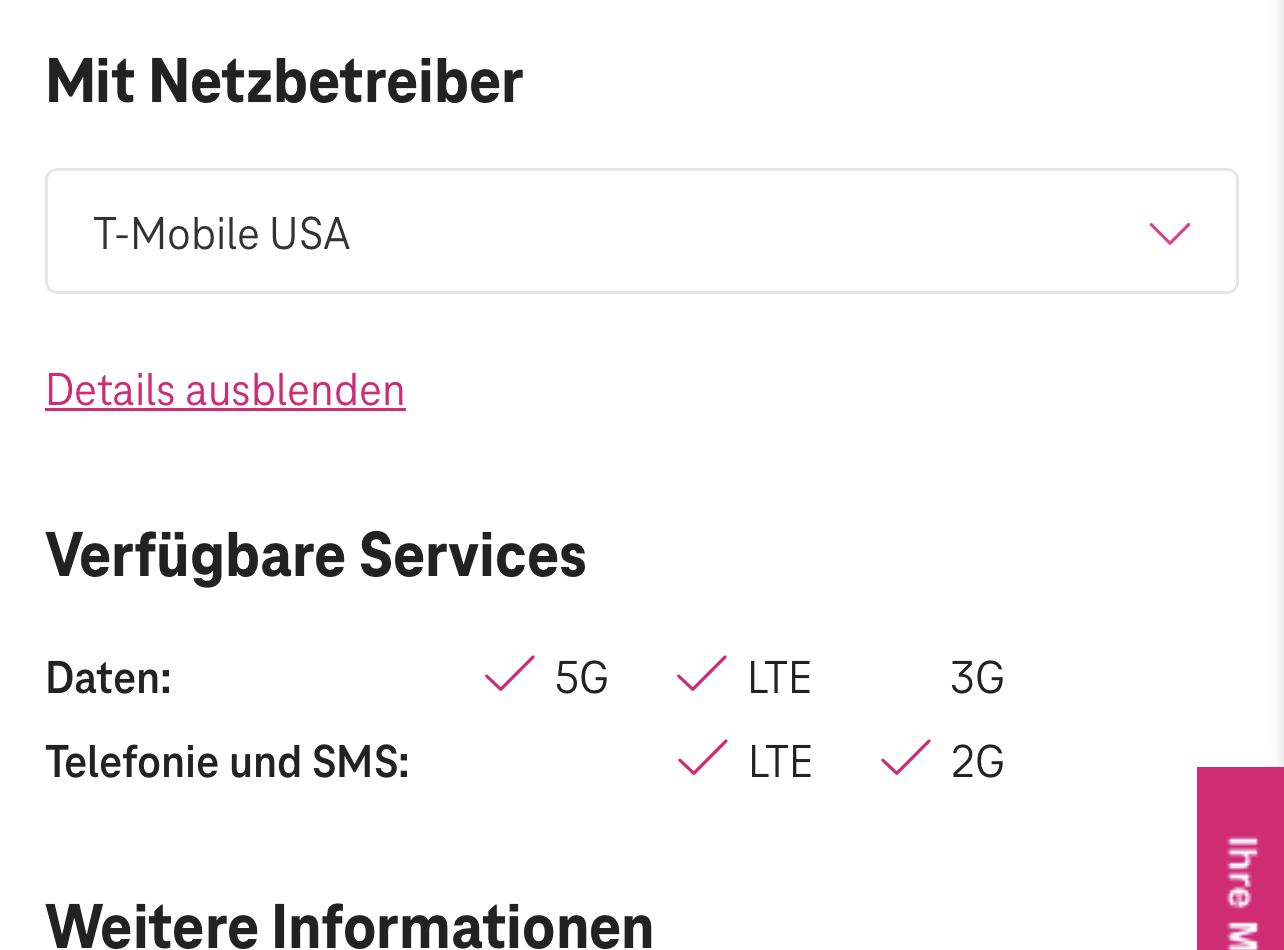Collapse details via Details ausblenden

[x=225, y=390]
